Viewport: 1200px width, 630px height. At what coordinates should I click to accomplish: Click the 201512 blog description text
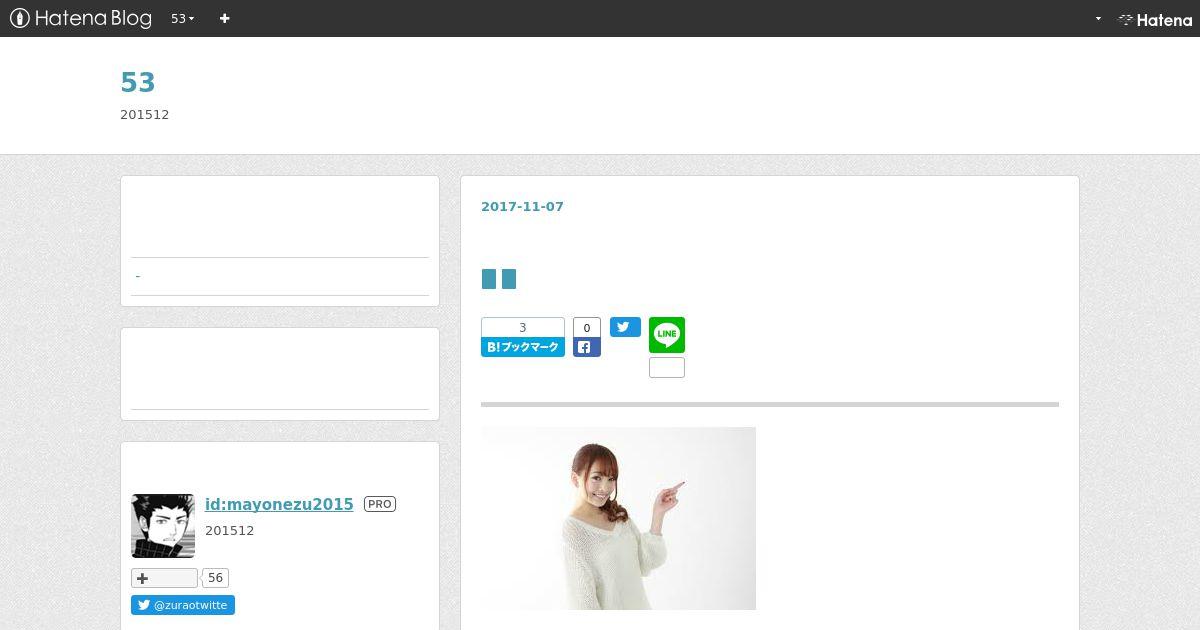(145, 115)
